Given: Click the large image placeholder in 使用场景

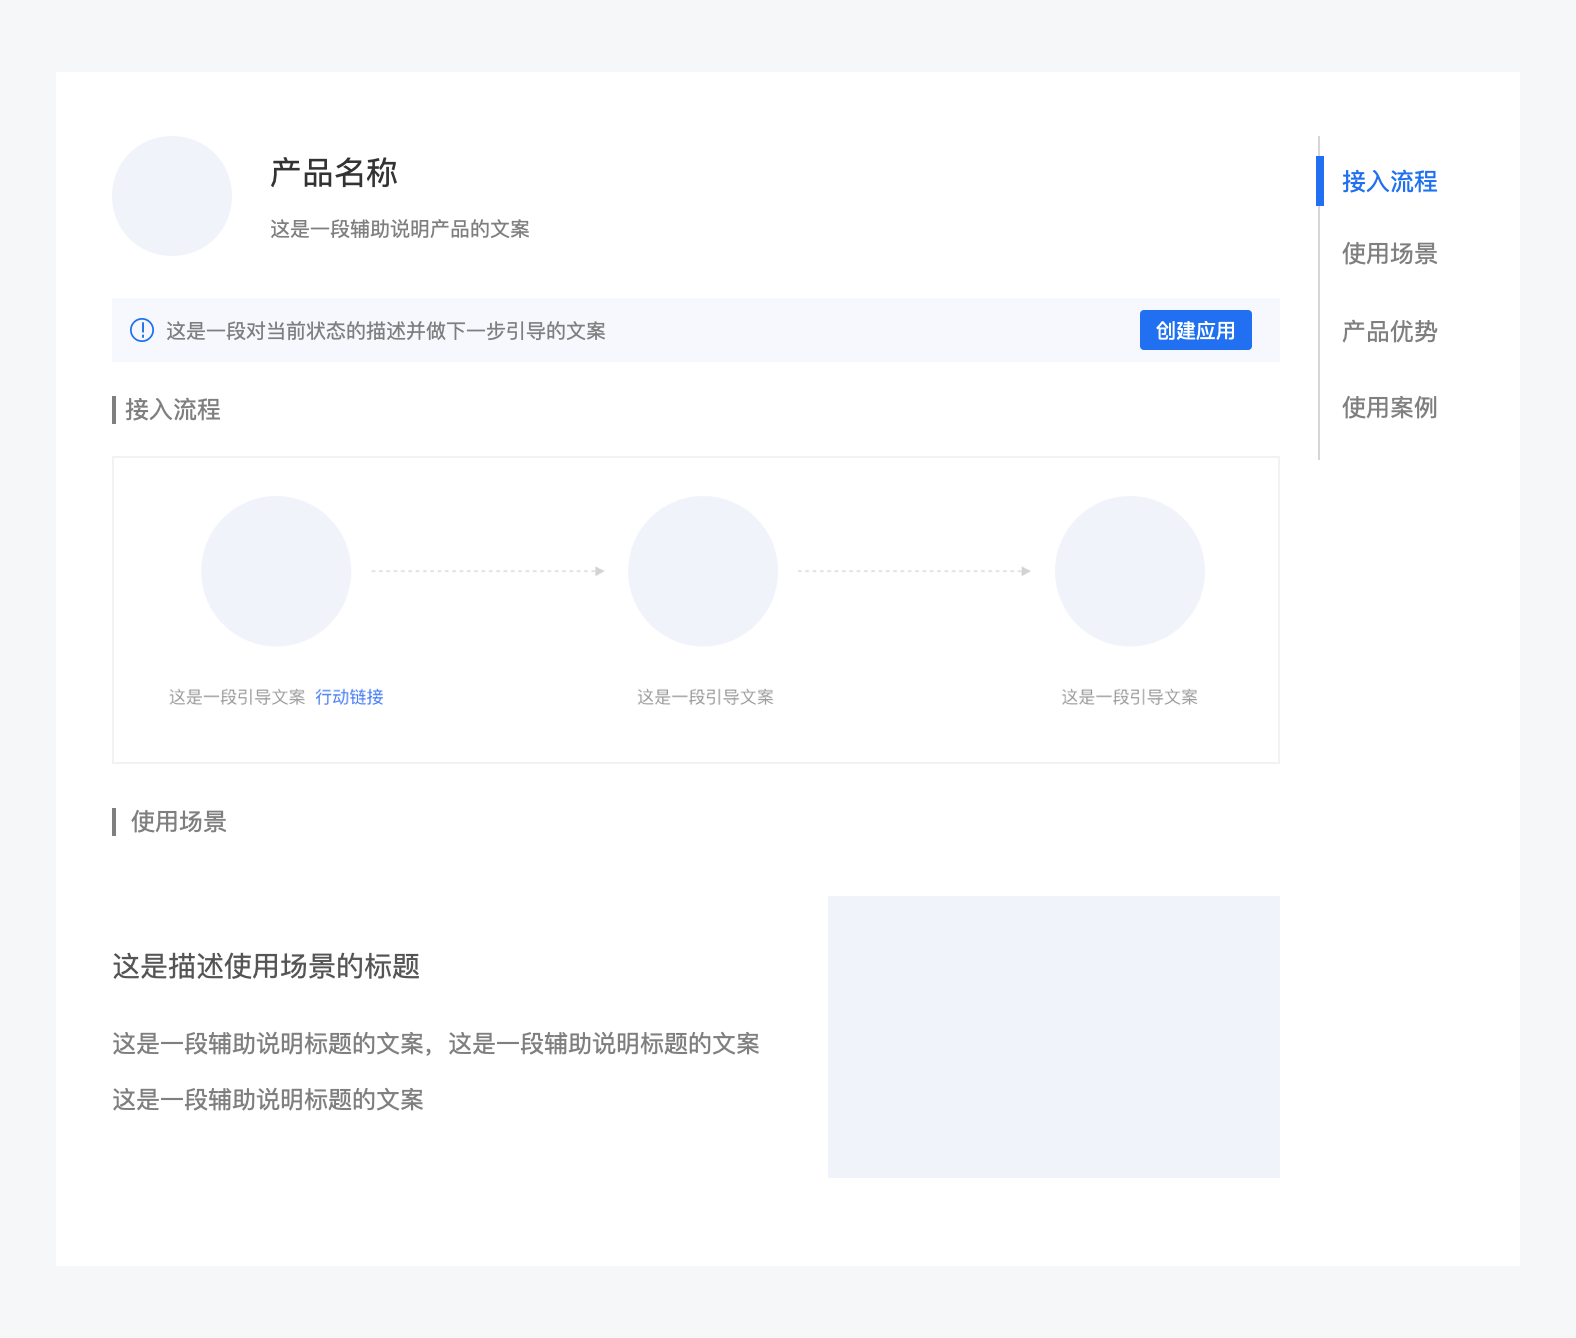Looking at the screenshot, I should point(1053,1036).
